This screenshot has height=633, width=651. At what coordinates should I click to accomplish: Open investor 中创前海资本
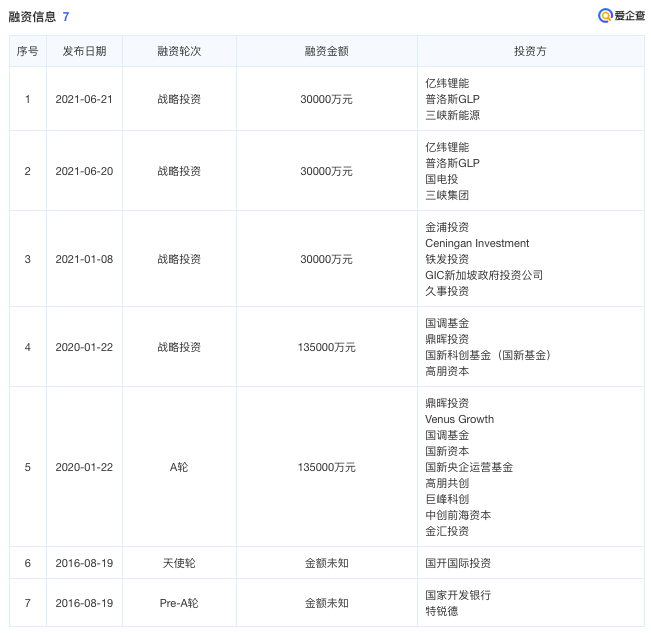coord(458,515)
